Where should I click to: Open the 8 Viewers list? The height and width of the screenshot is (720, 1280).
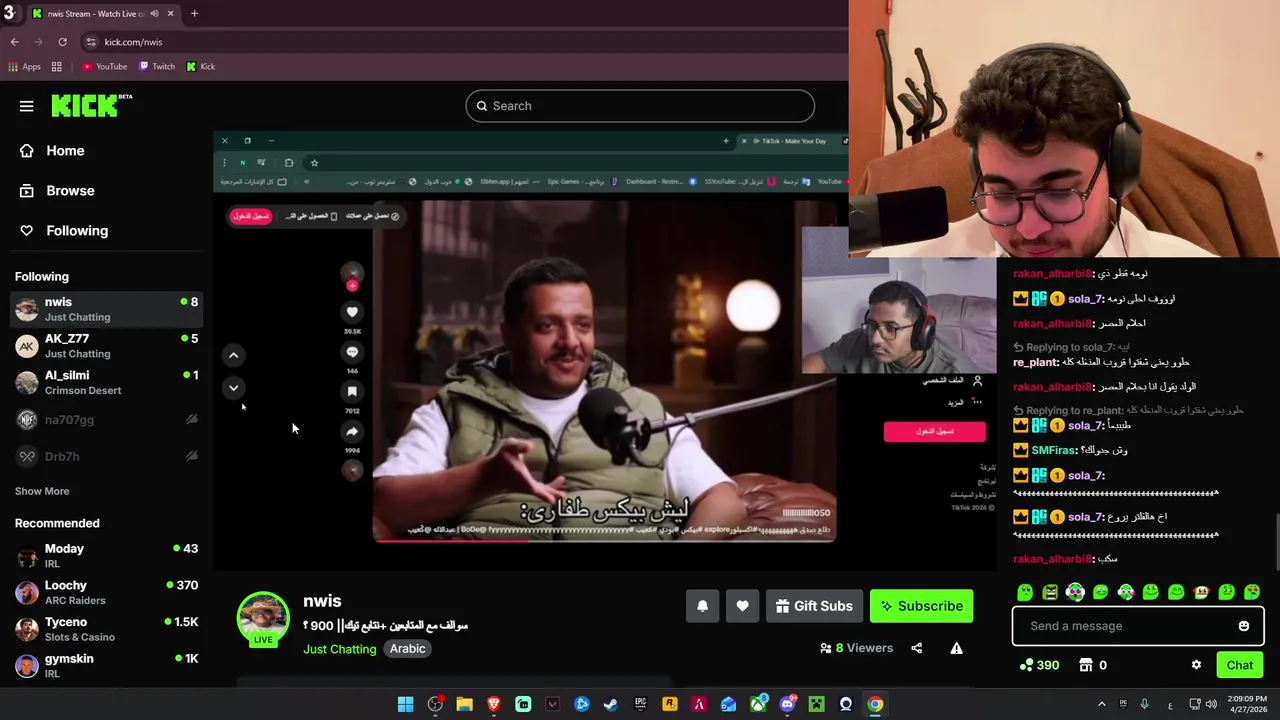856,648
